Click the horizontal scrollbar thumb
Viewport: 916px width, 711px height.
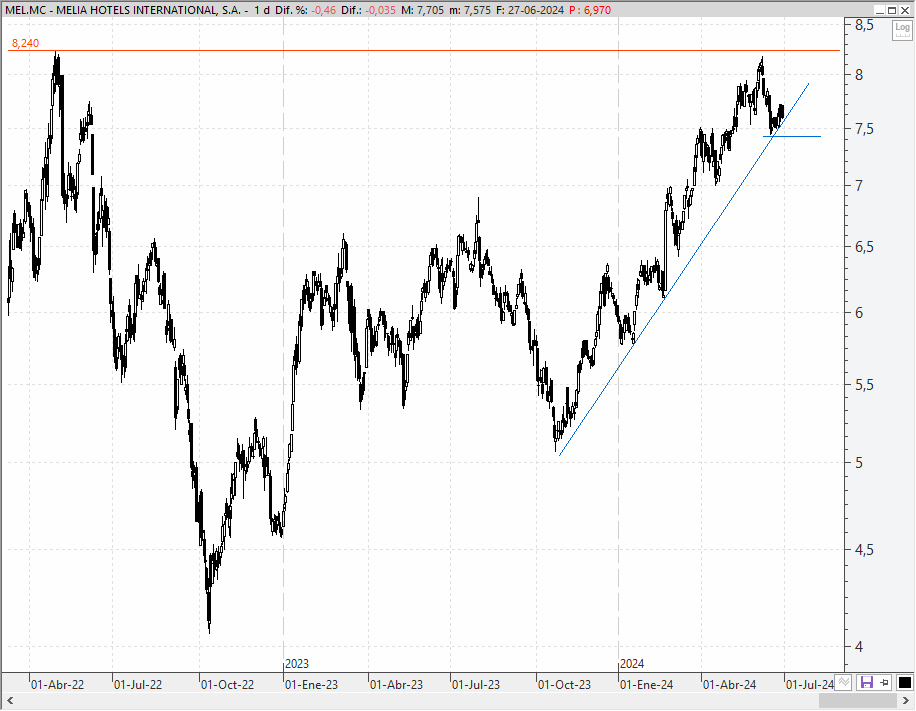click(x=858, y=700)
